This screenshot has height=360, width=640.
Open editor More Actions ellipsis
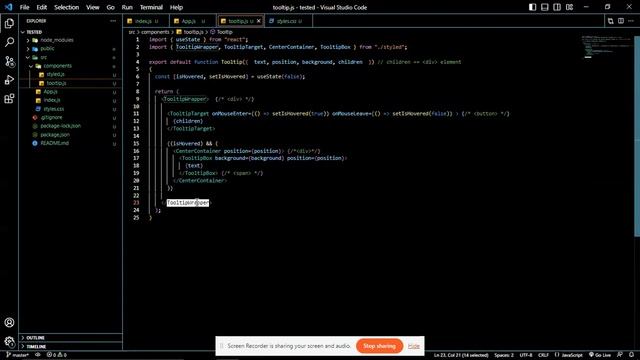(631, 21)
